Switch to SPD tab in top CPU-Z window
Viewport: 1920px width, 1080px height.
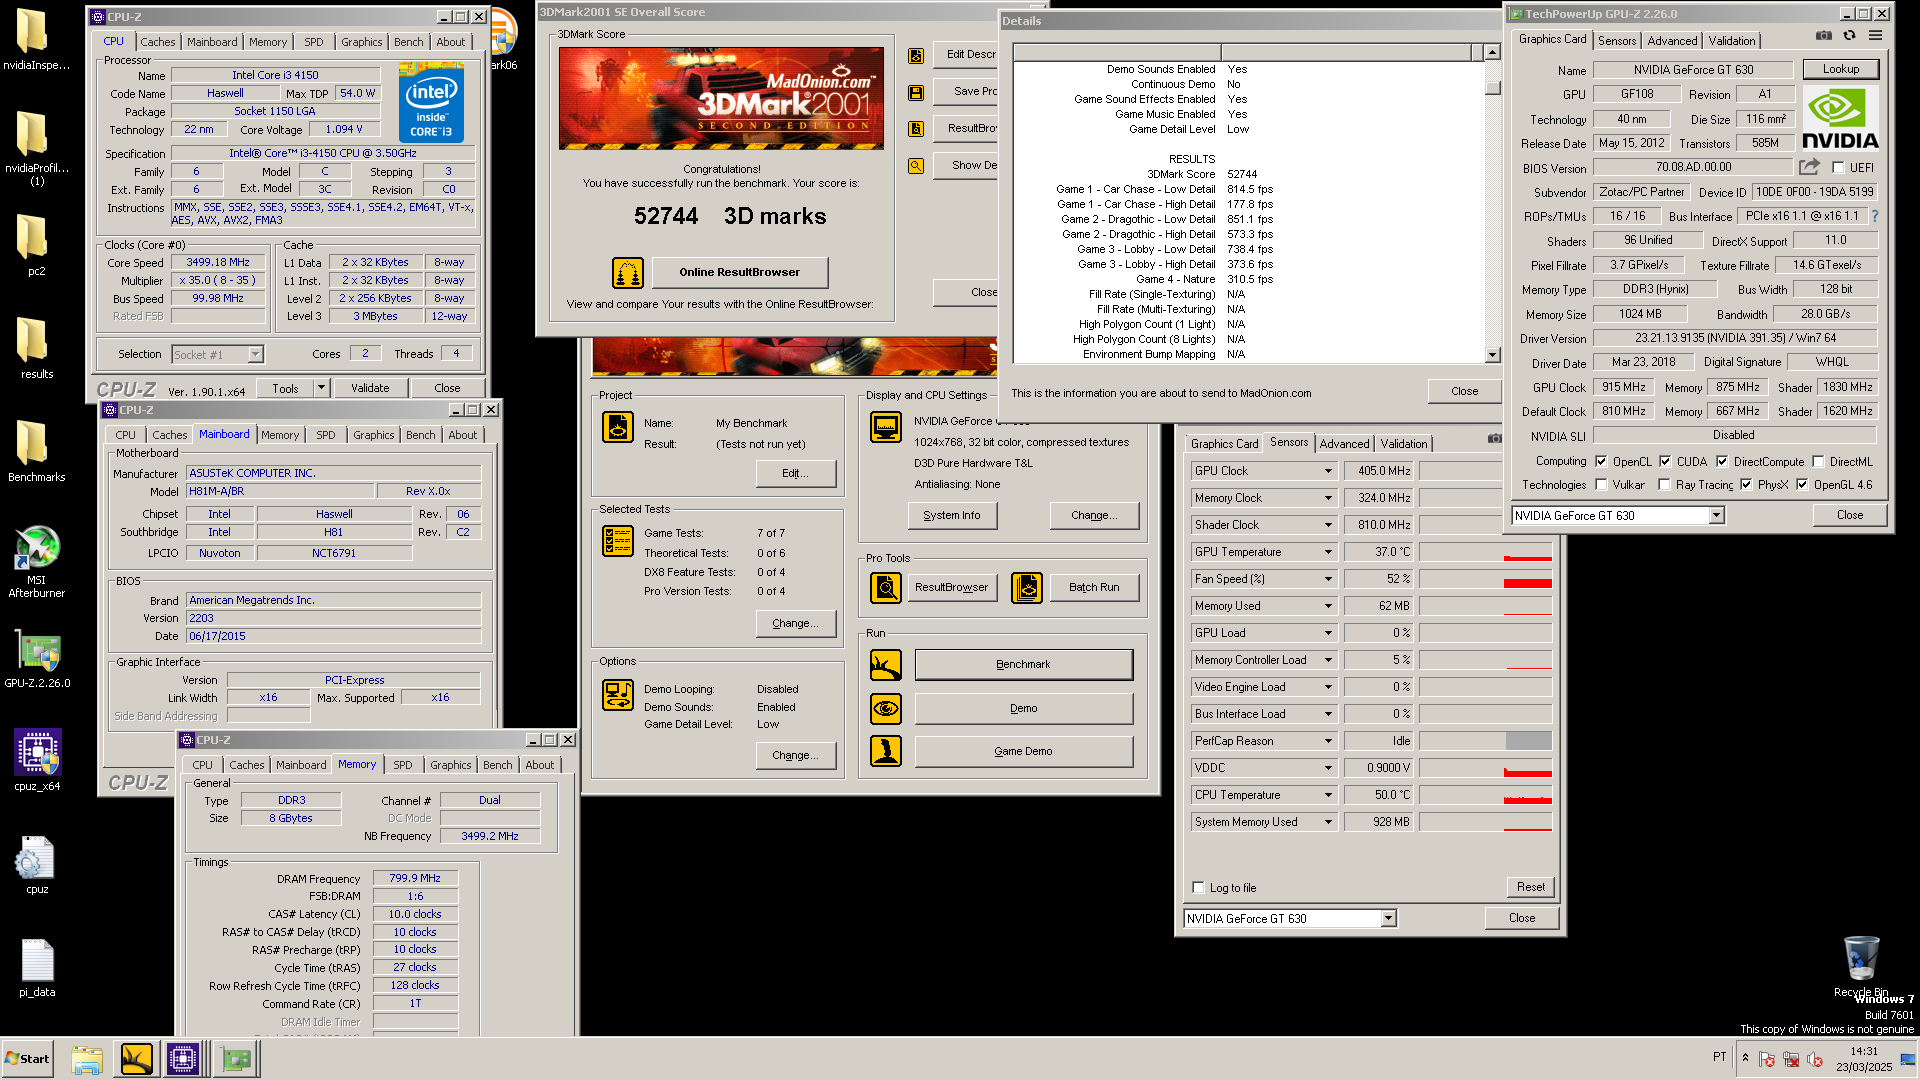coord(313,42)
